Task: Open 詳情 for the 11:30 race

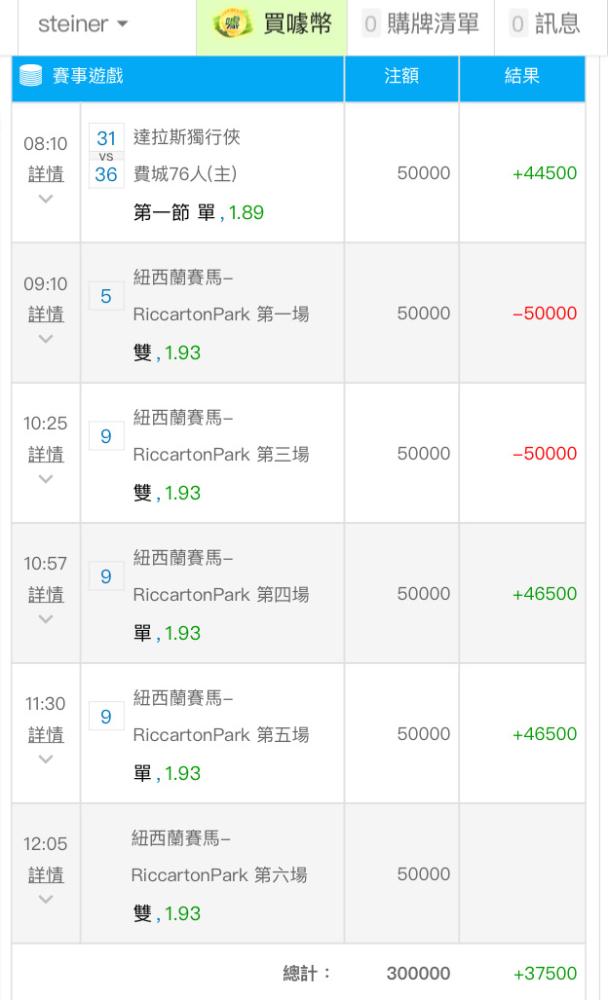Action: [x=46, y=735]
